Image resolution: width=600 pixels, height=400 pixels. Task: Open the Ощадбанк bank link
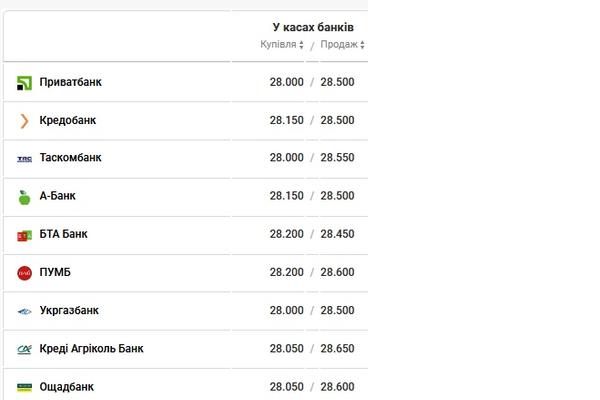67,387
